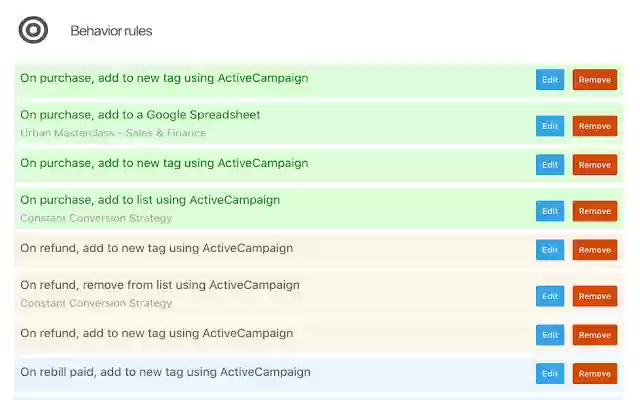Remove the topmost purchase new tag rule
640x400 pixels.
click(594, 80)
